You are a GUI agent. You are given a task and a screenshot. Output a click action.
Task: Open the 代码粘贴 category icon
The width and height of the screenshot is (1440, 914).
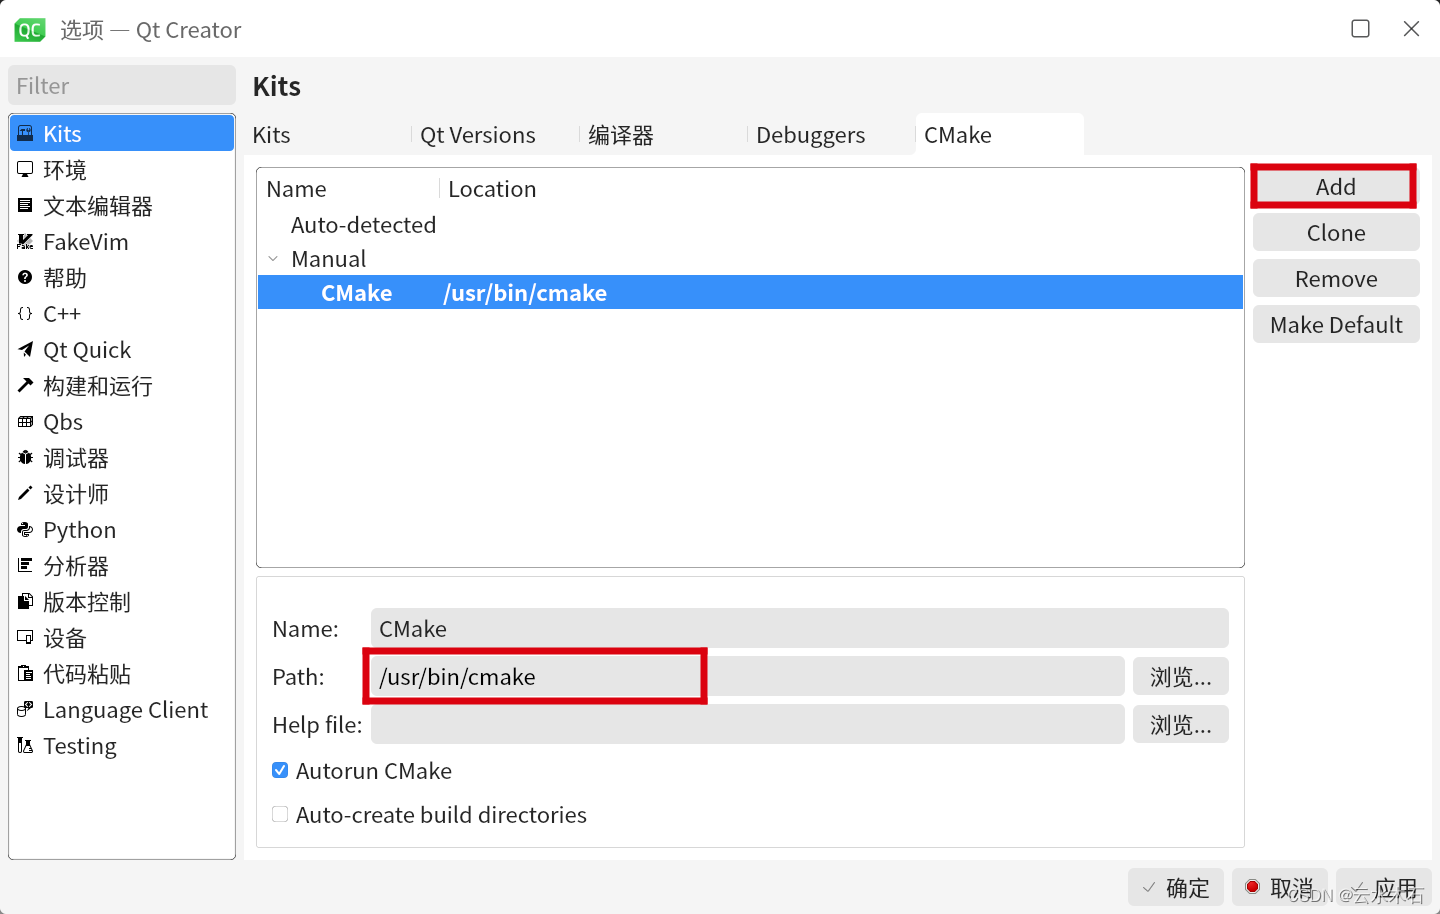tap(25, 673)
